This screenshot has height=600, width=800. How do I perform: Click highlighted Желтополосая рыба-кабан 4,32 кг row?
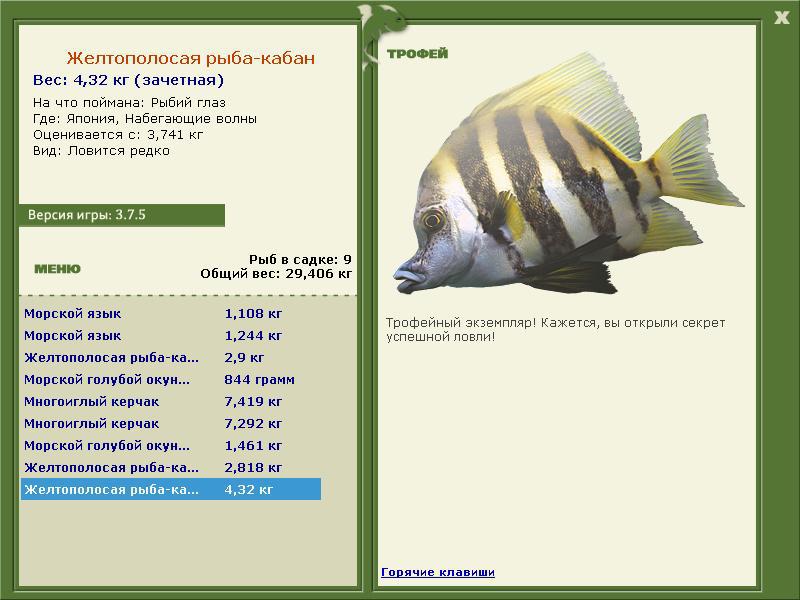[170, 489]
